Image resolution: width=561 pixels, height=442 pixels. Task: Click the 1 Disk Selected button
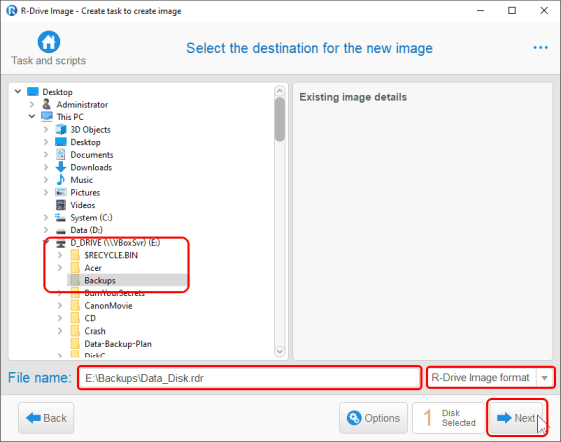pyautogui.click(x=449, y=418)
